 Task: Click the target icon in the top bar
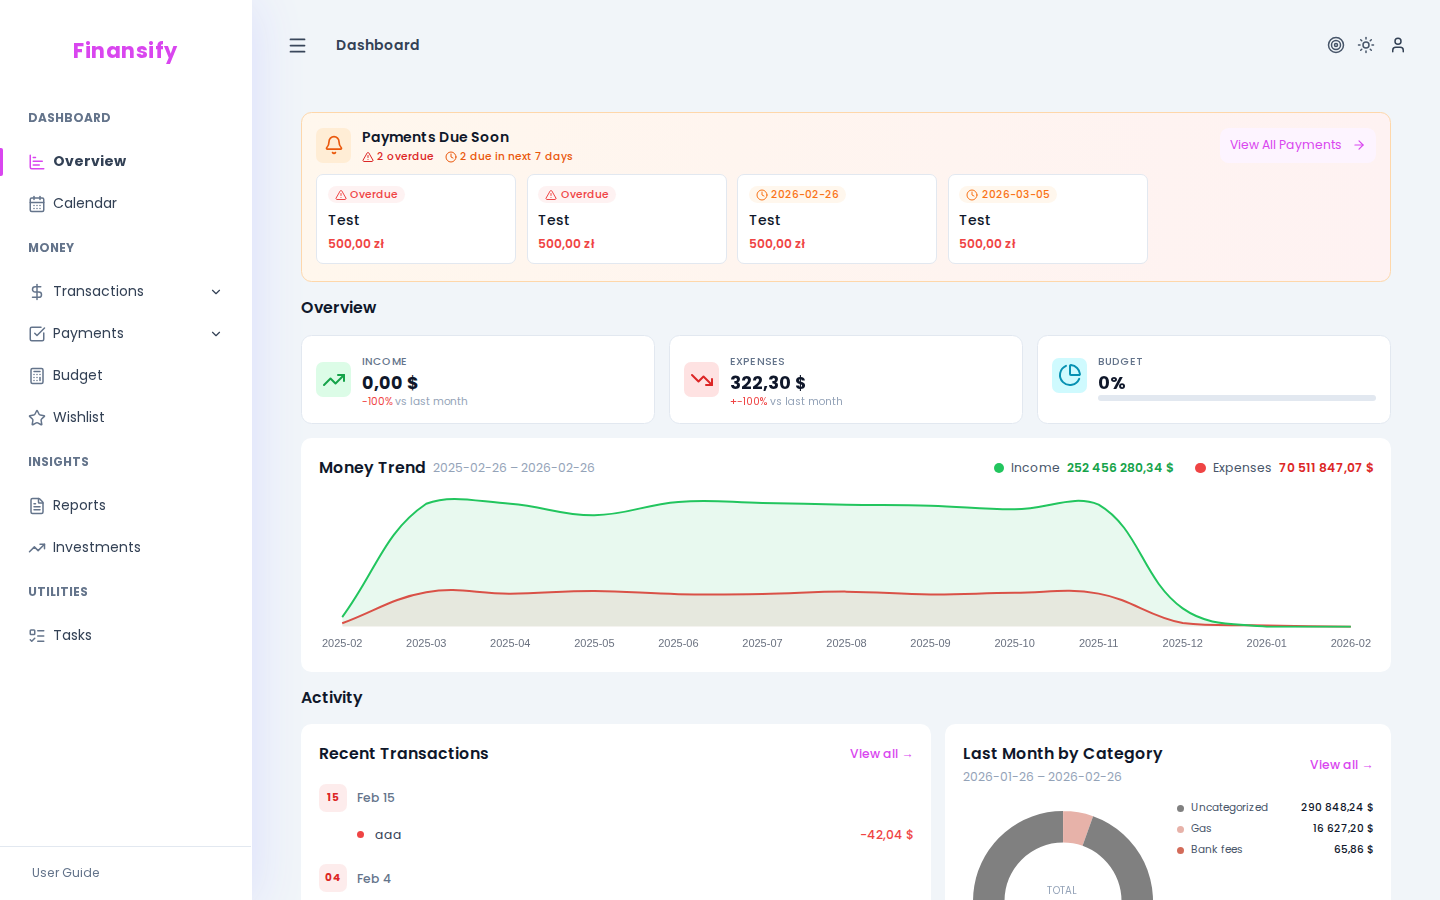pos(1336,45)
